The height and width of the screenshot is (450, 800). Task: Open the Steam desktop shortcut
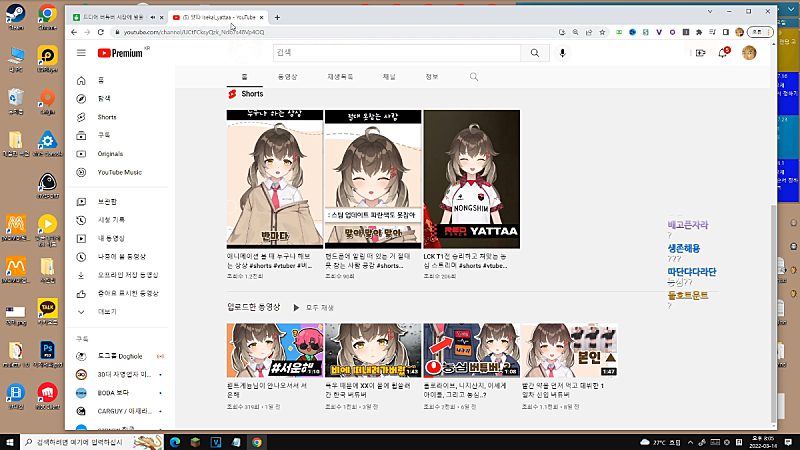[16, 17]
